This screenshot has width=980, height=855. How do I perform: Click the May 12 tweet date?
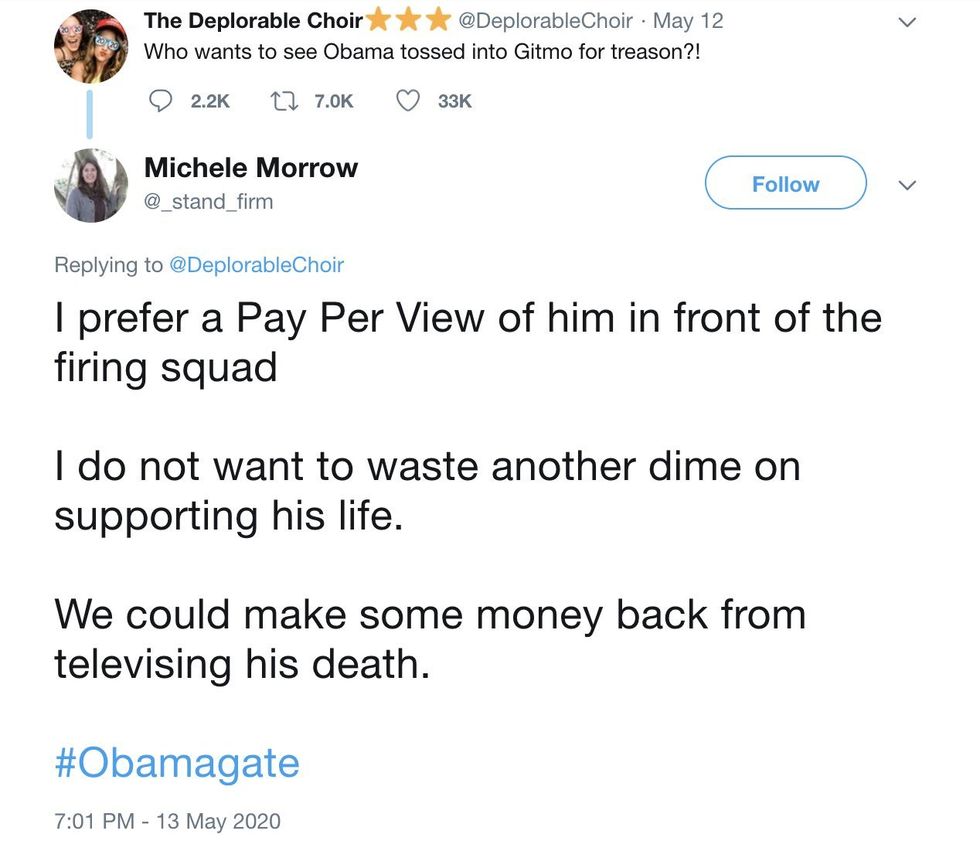point(688,20)
